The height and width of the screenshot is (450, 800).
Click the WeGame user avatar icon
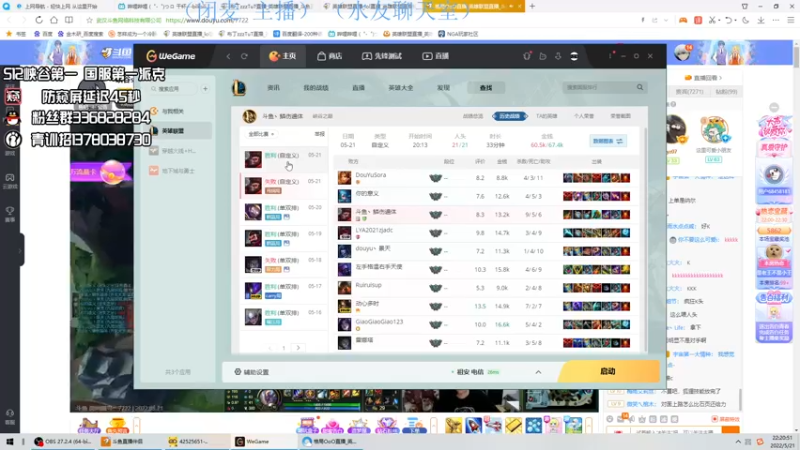point(574,56)
